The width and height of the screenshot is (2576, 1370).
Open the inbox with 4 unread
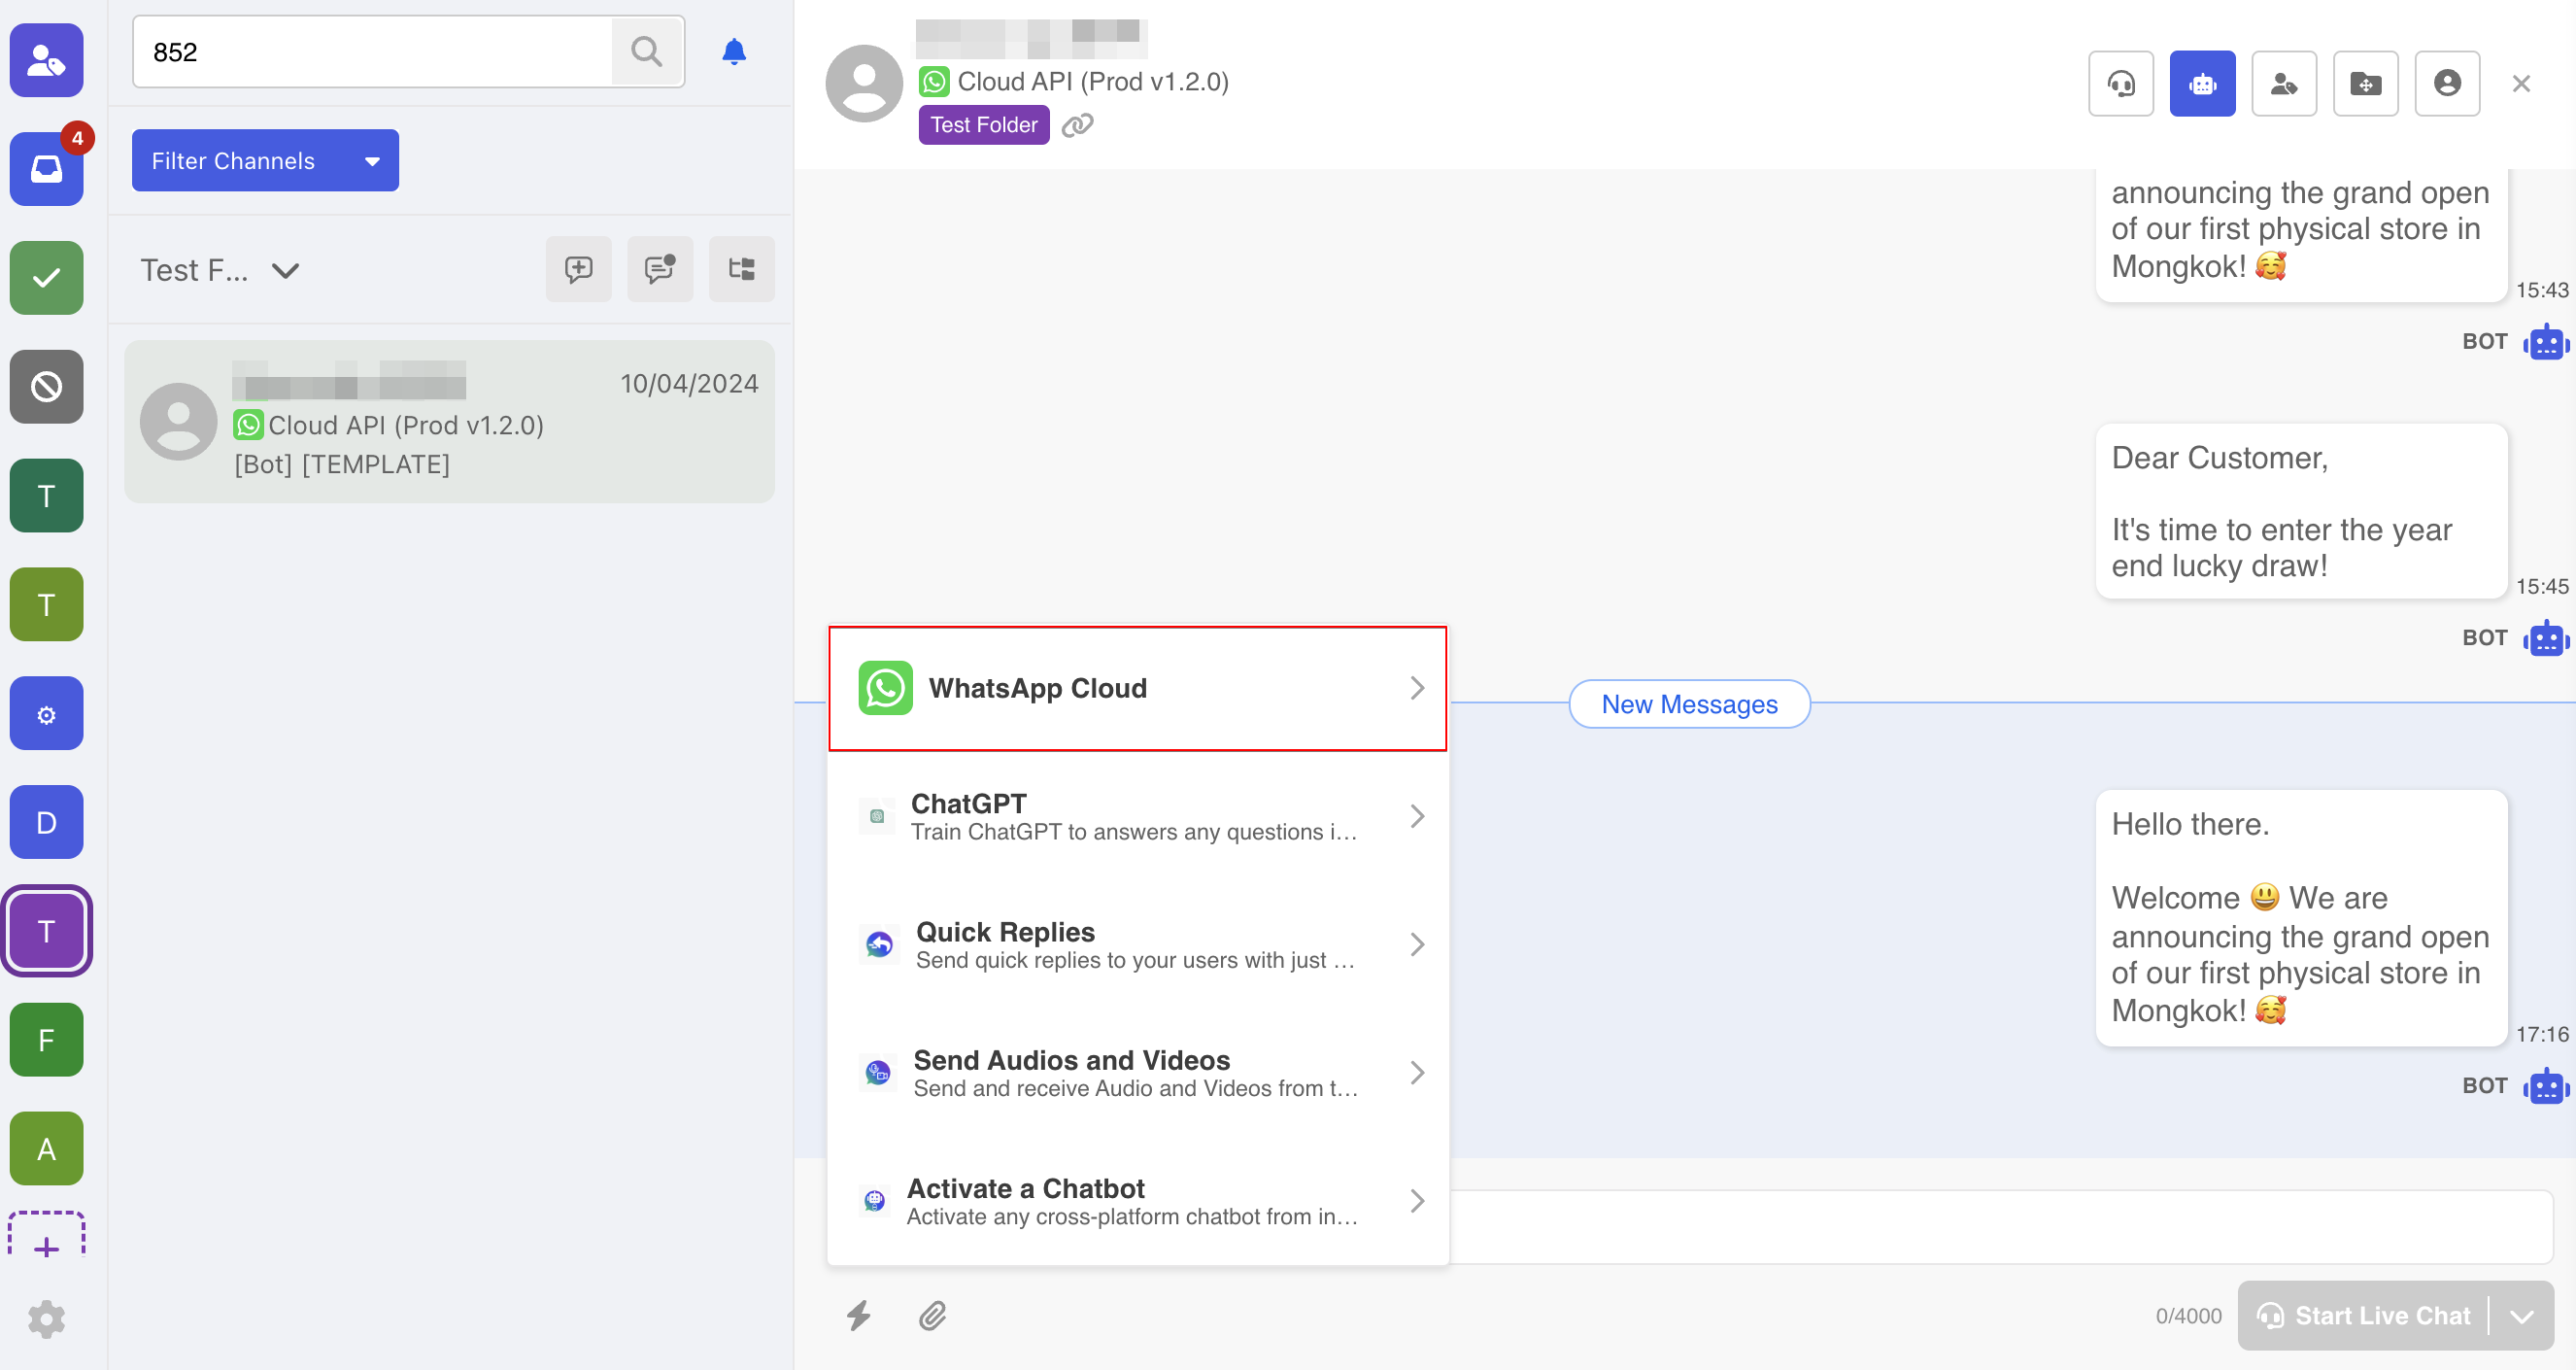(46, 168)
